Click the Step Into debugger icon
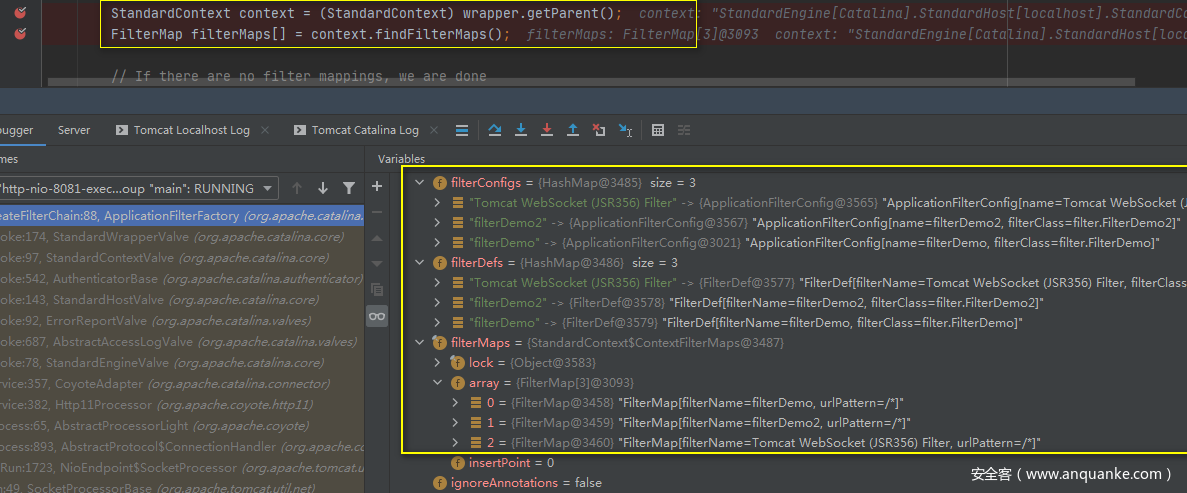Image resolution: width=1187 pixels, height=493 pixels. 521,130
